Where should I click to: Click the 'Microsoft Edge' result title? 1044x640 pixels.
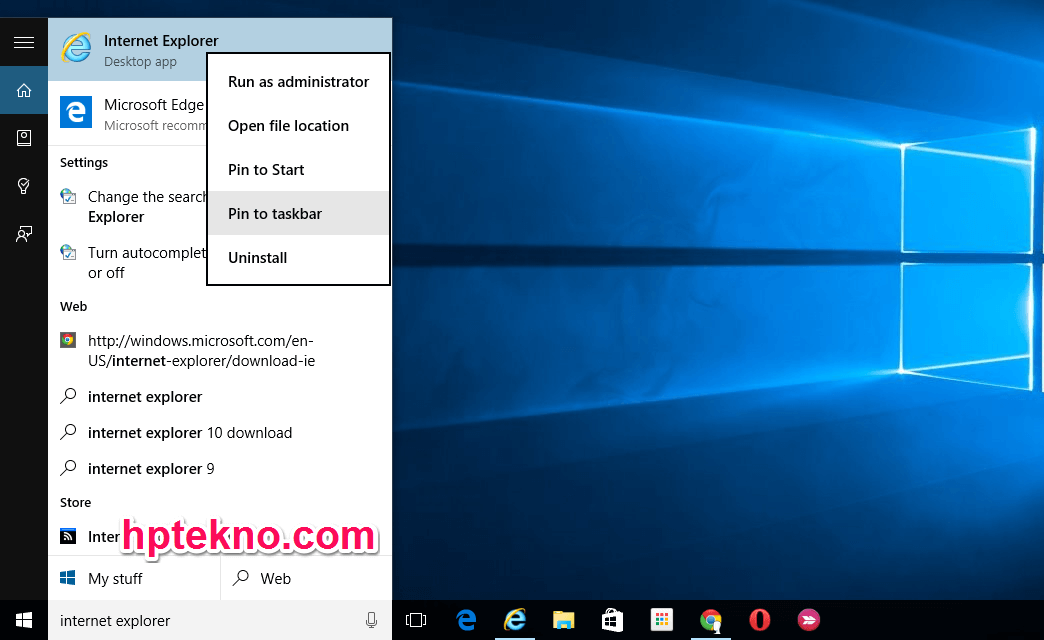pos(154,105)
